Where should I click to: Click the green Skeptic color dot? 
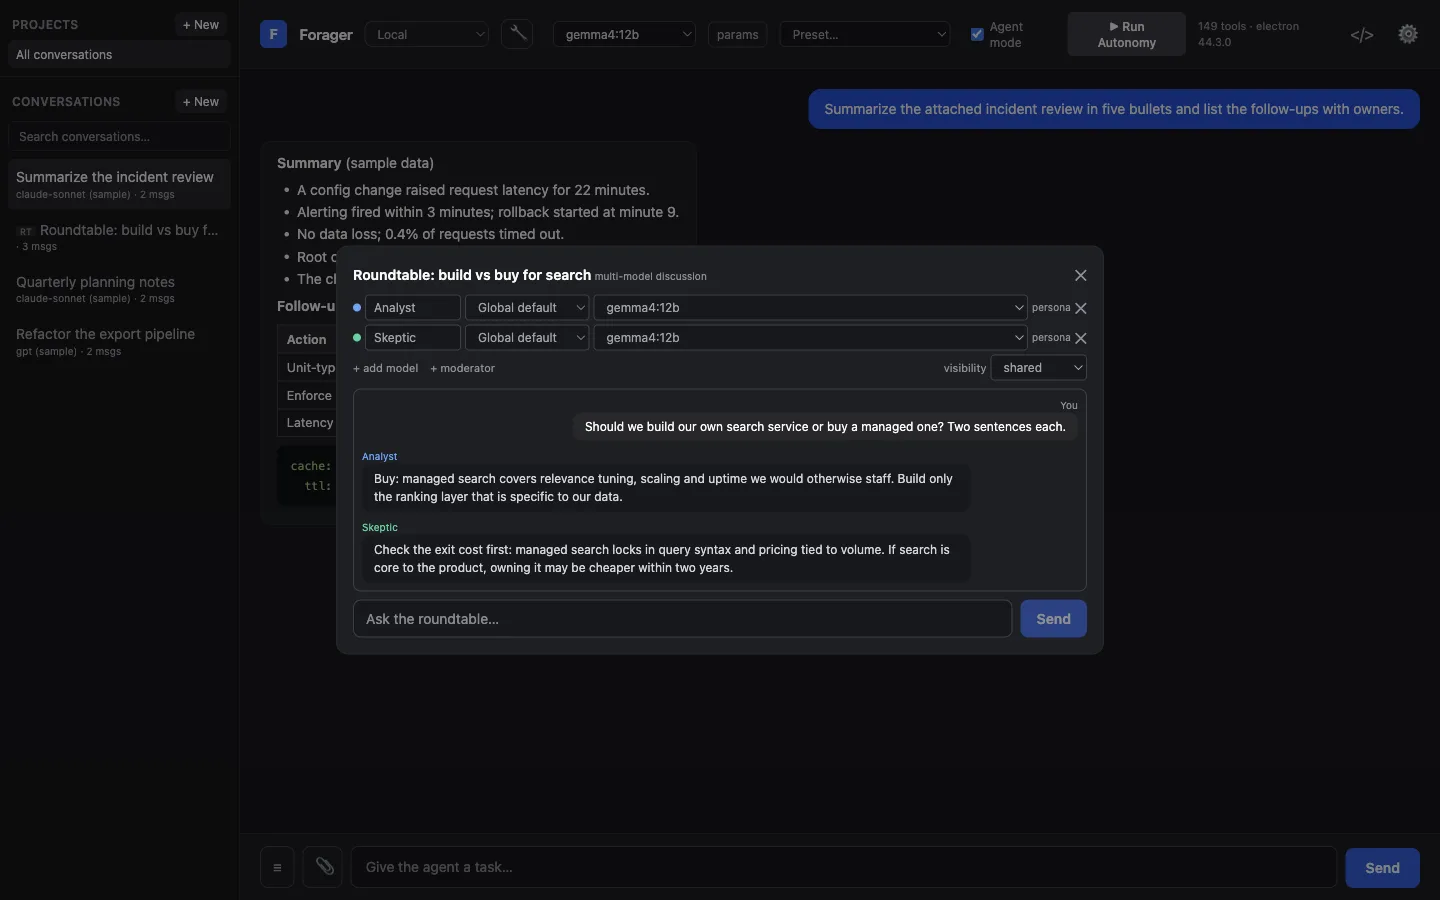357,338
